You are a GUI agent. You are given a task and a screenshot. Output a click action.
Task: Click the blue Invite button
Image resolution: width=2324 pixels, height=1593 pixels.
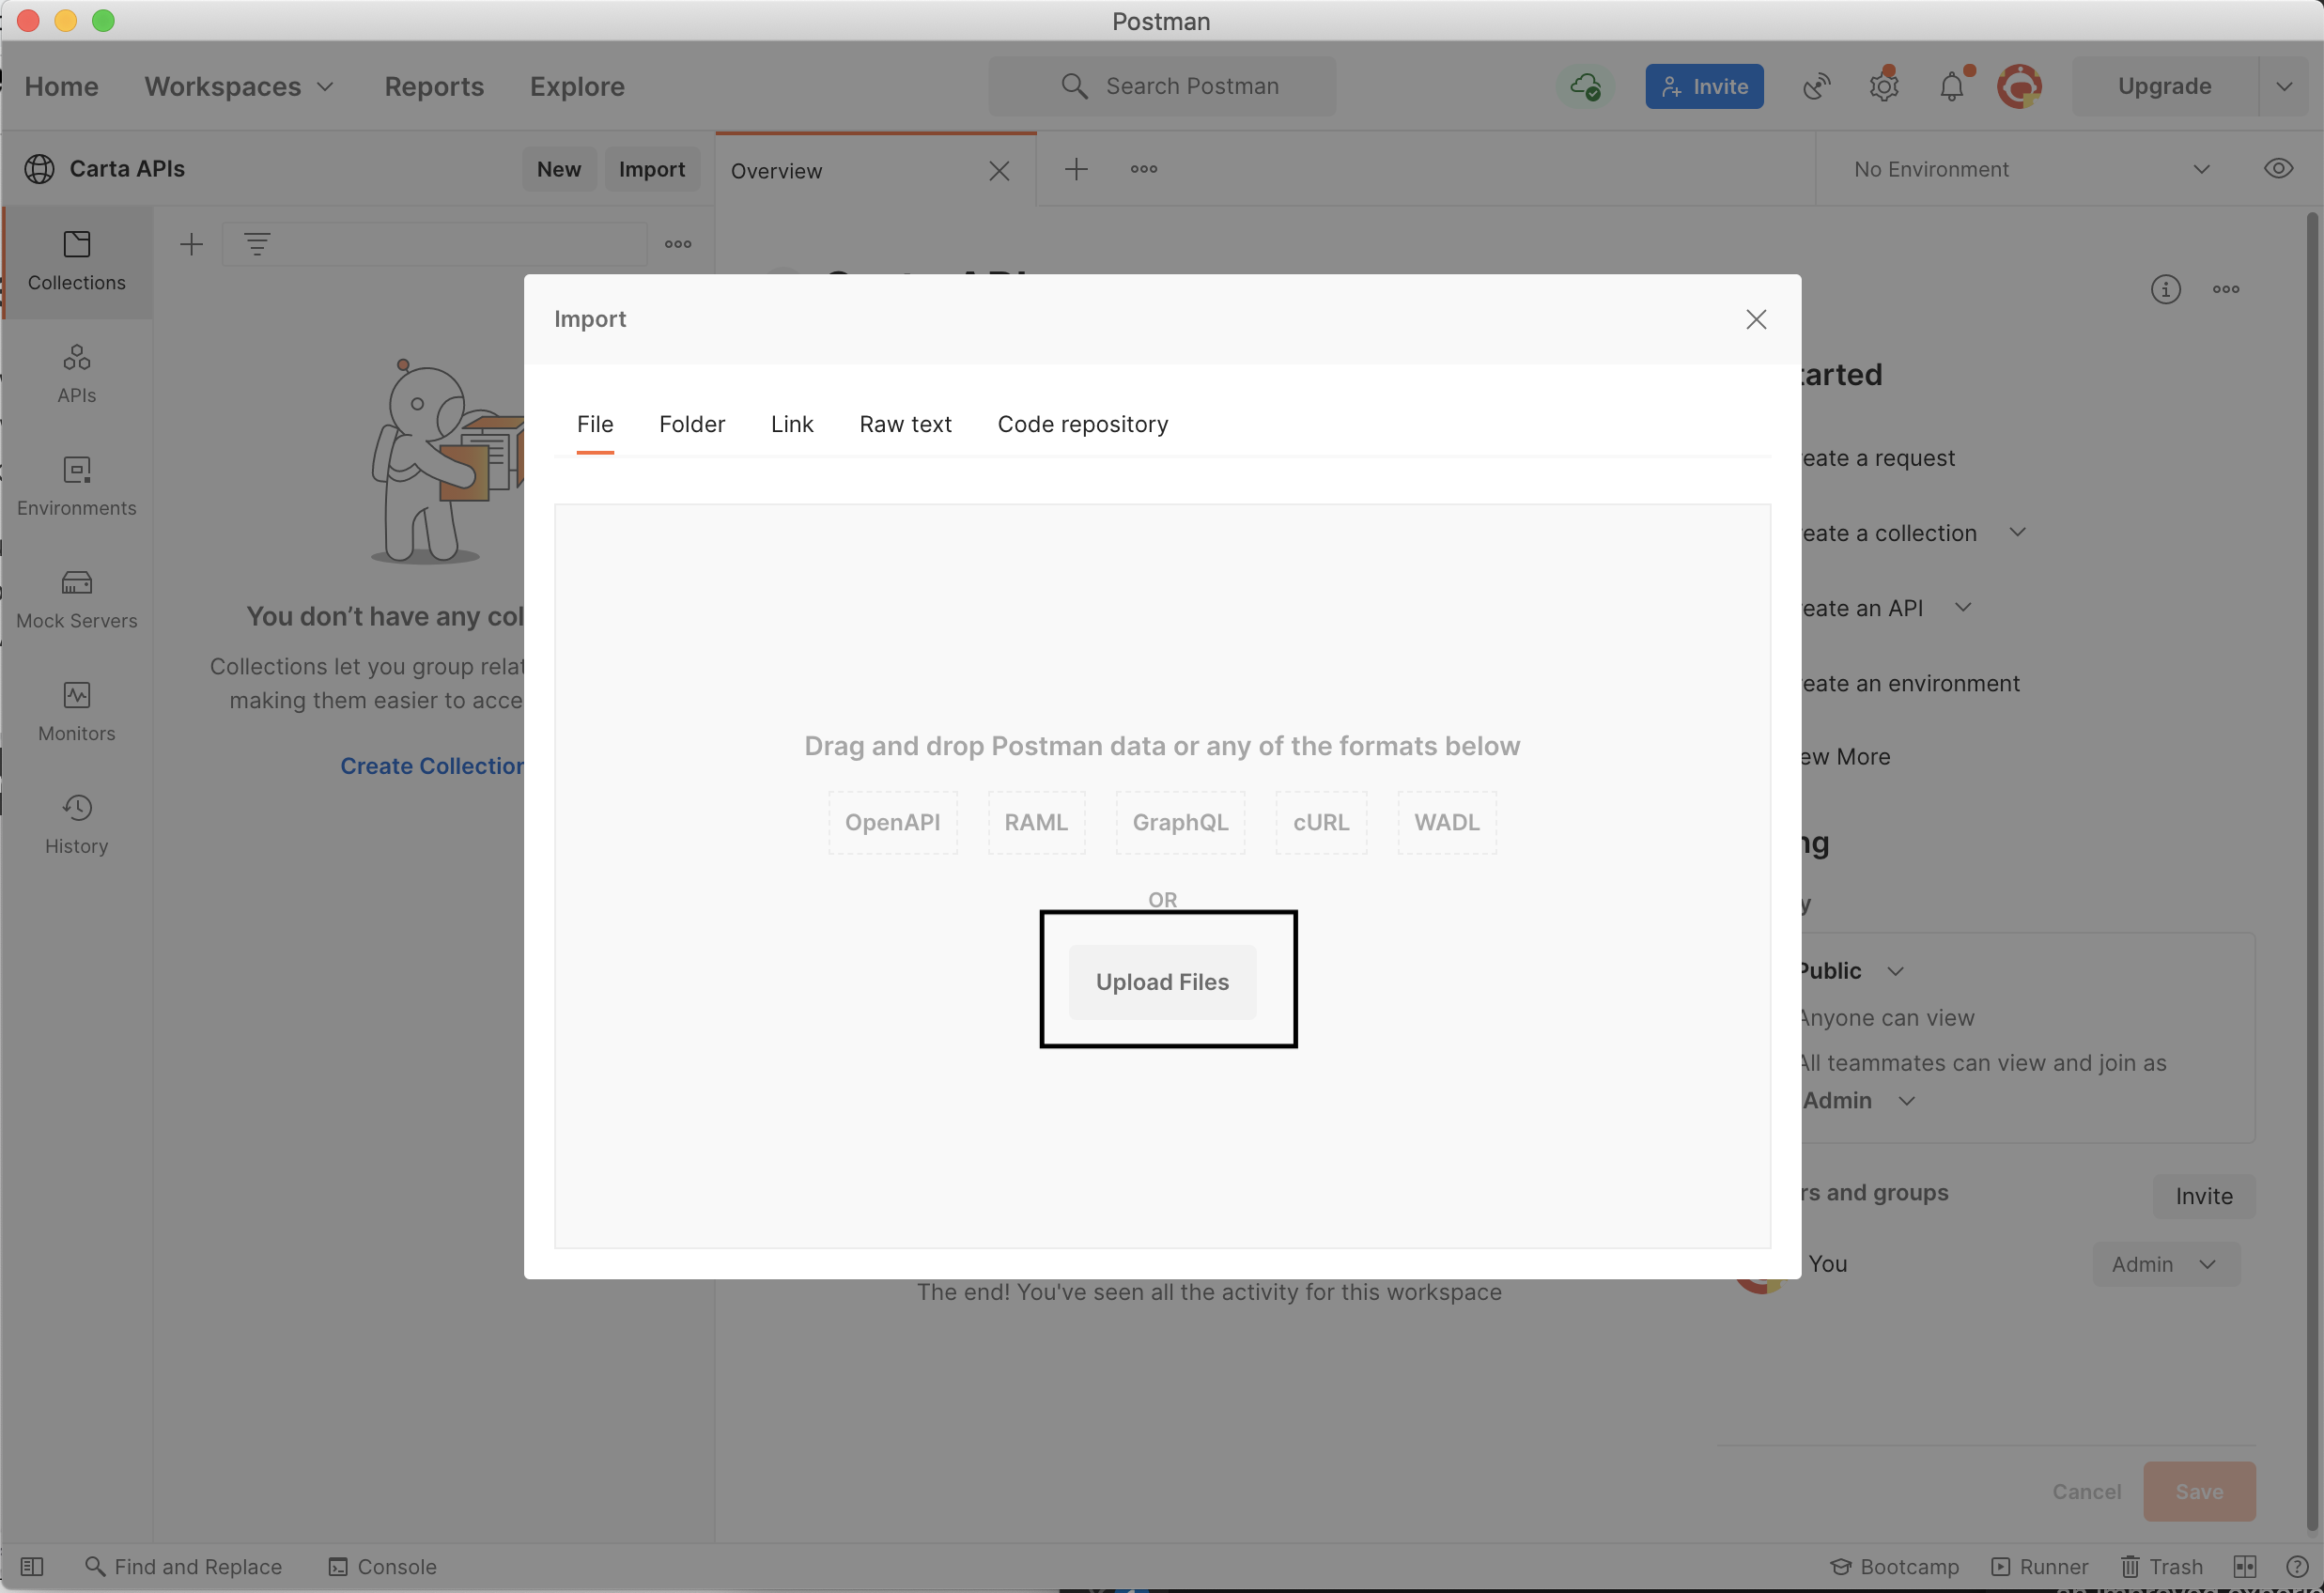tap(1704, 86)
